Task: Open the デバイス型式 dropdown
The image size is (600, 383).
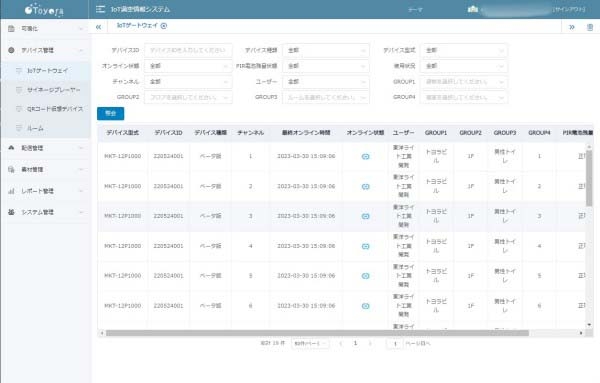Action: click(x=464, y=50)
